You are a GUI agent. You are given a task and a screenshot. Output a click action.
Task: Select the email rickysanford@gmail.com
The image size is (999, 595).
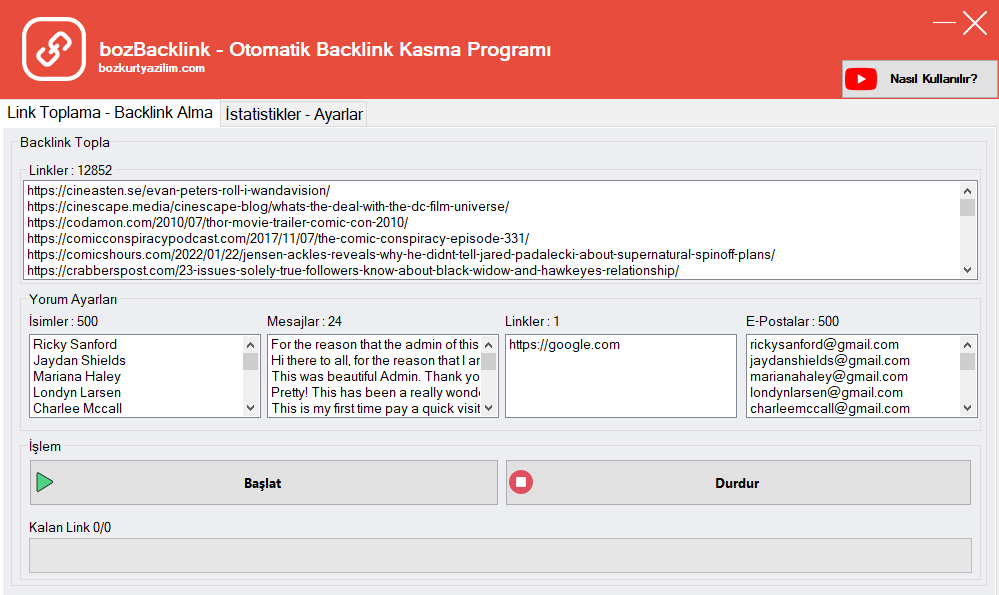(x=824, y=345)
